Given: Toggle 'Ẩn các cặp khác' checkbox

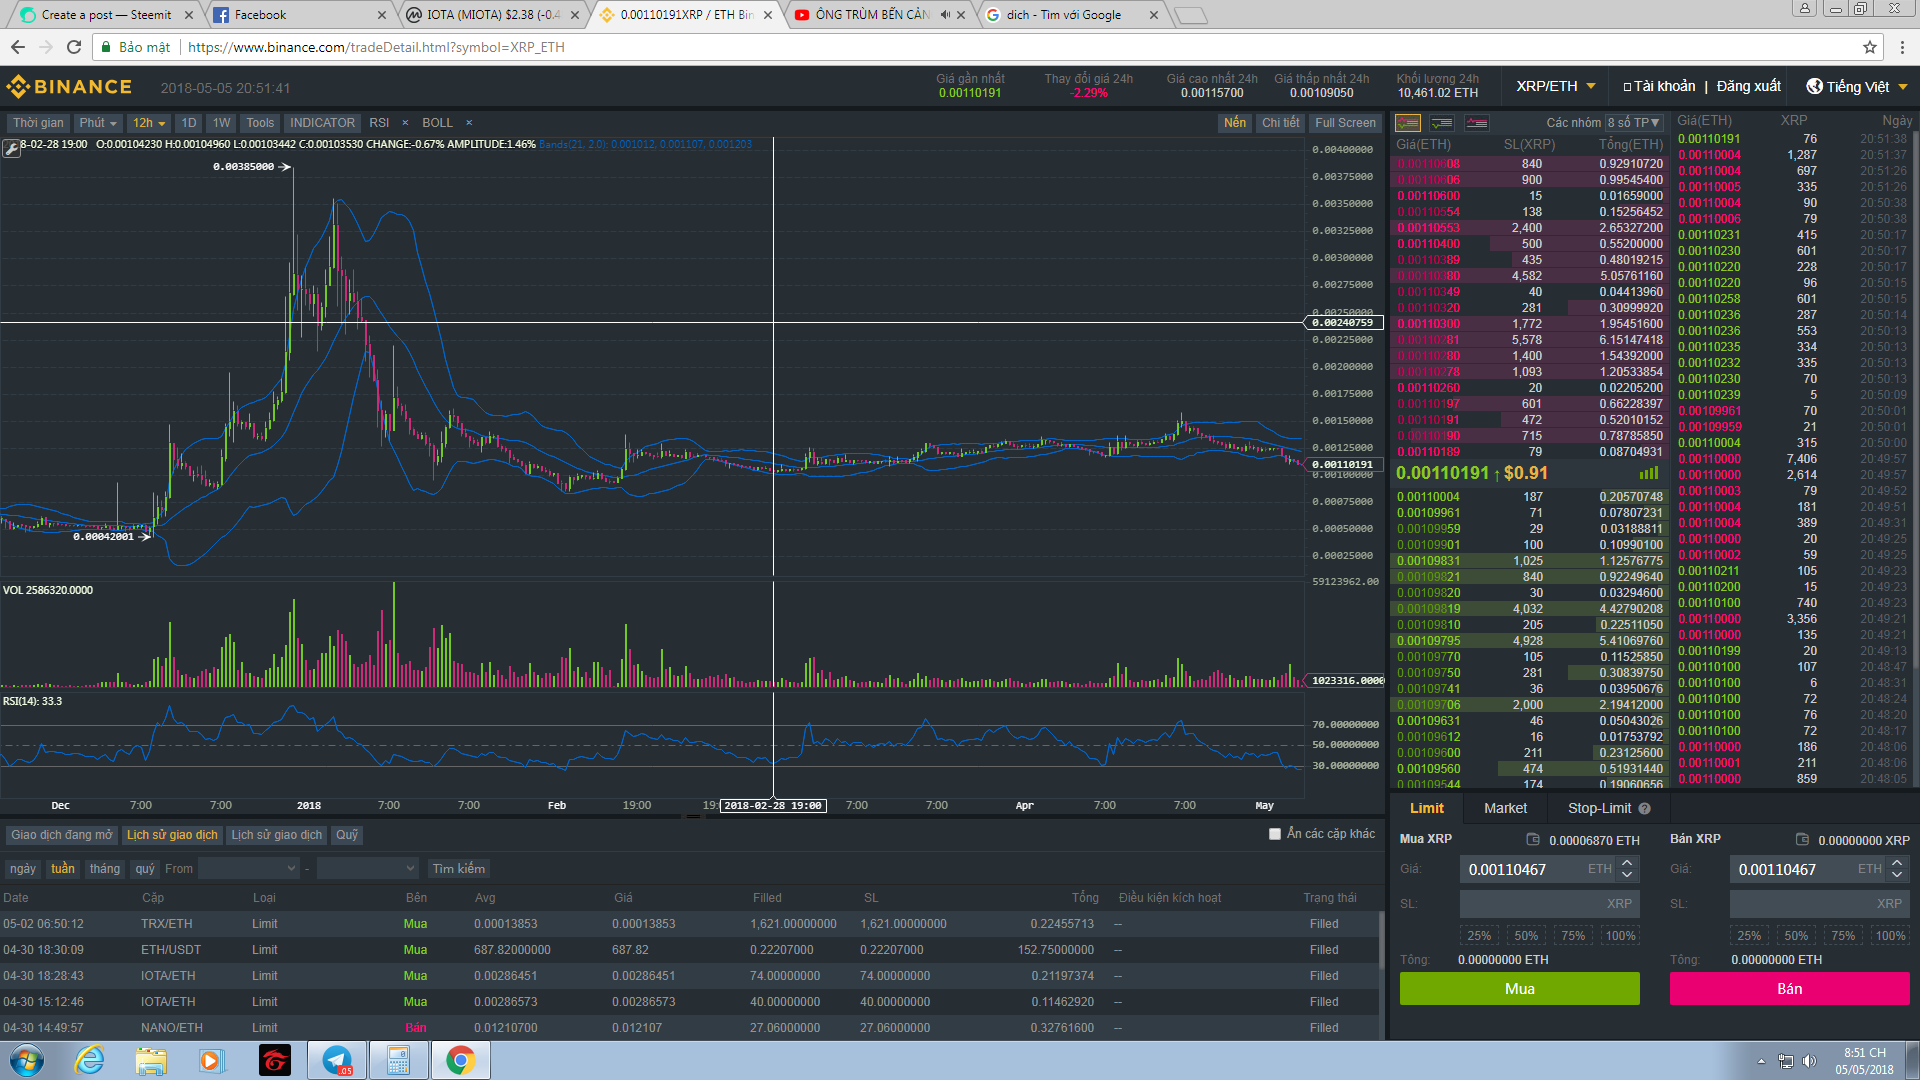Looking at the screenshot, I should click(1275, 834).
